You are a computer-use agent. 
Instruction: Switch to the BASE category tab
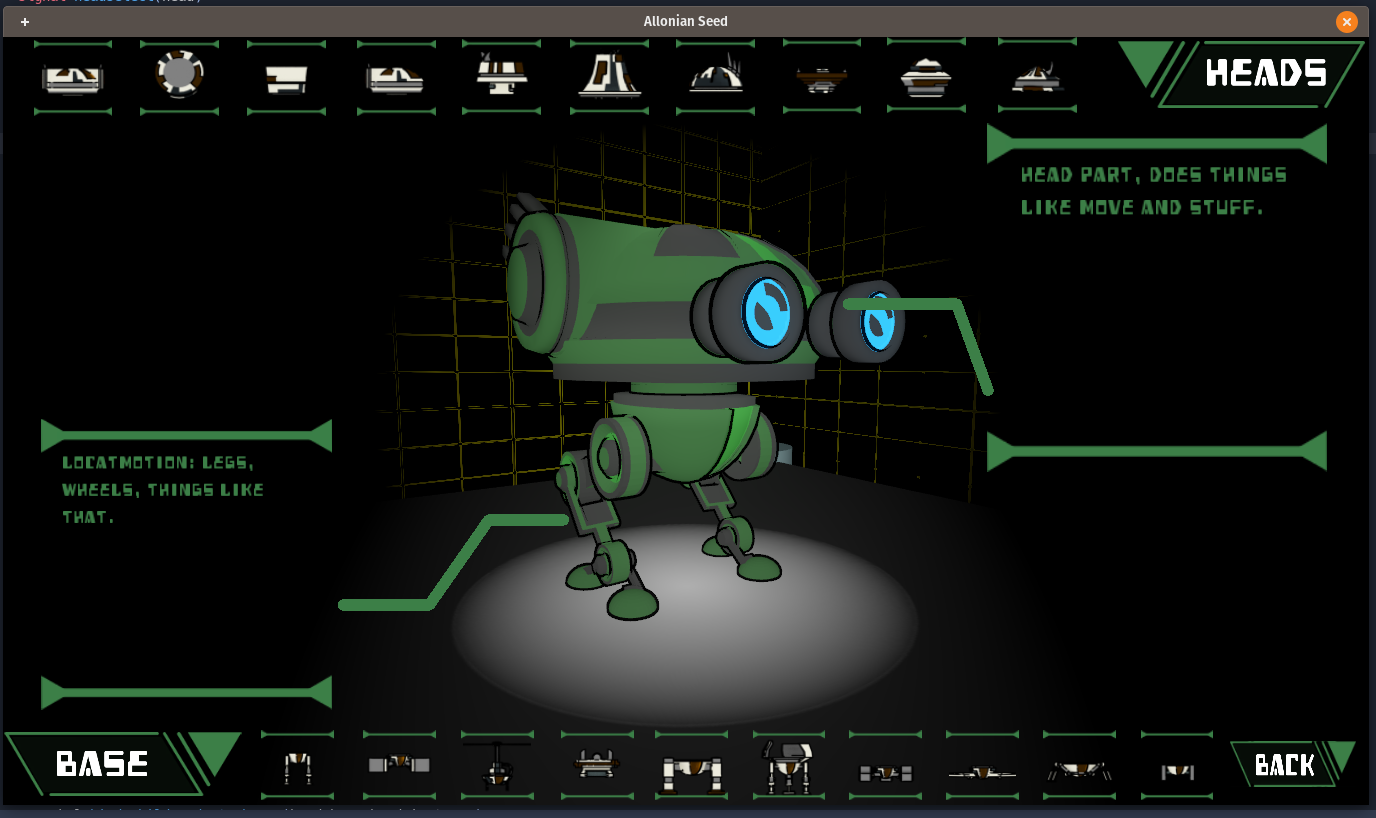pos(102,764)
